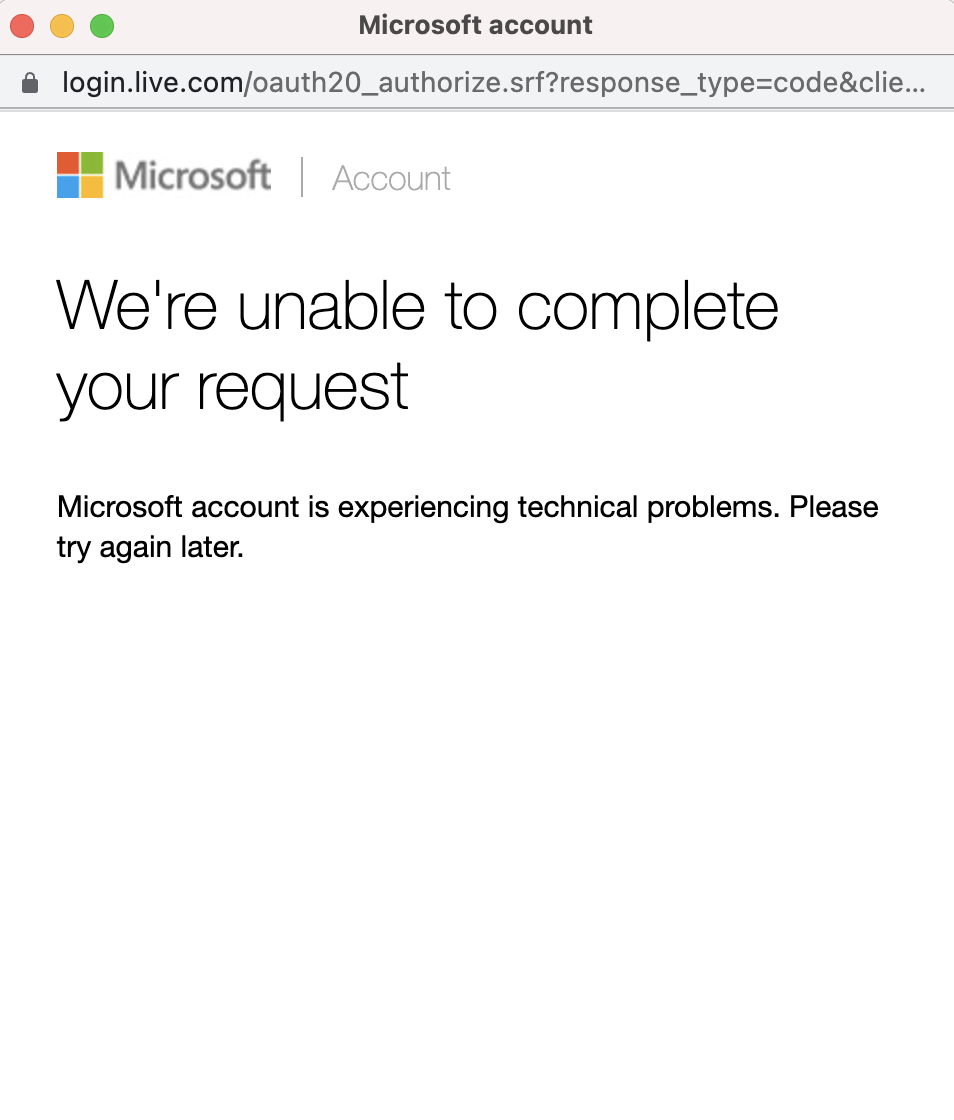
Task: Click the Microsoft account window title
Action: click(476, 25)
